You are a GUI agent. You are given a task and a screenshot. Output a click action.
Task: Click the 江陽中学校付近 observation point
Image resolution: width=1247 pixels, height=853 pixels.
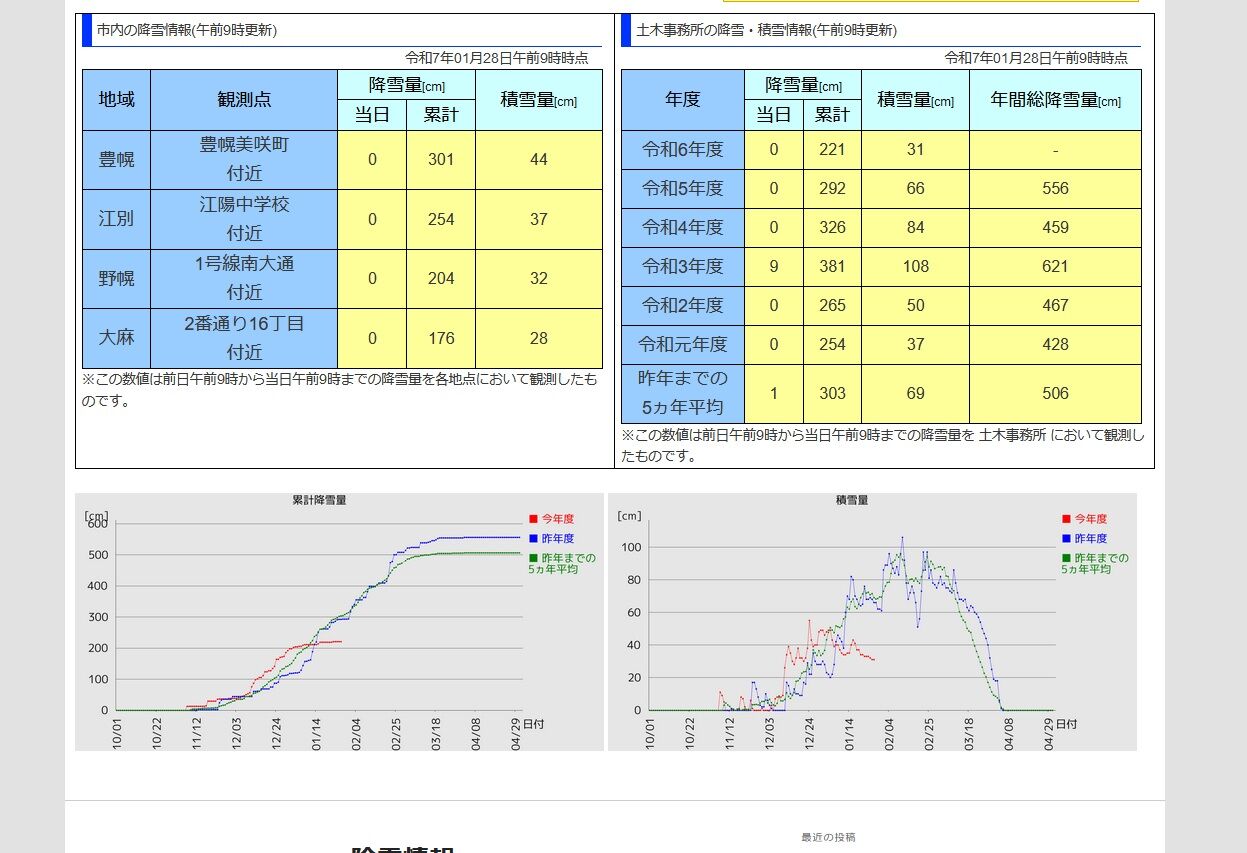coord(244,219)
